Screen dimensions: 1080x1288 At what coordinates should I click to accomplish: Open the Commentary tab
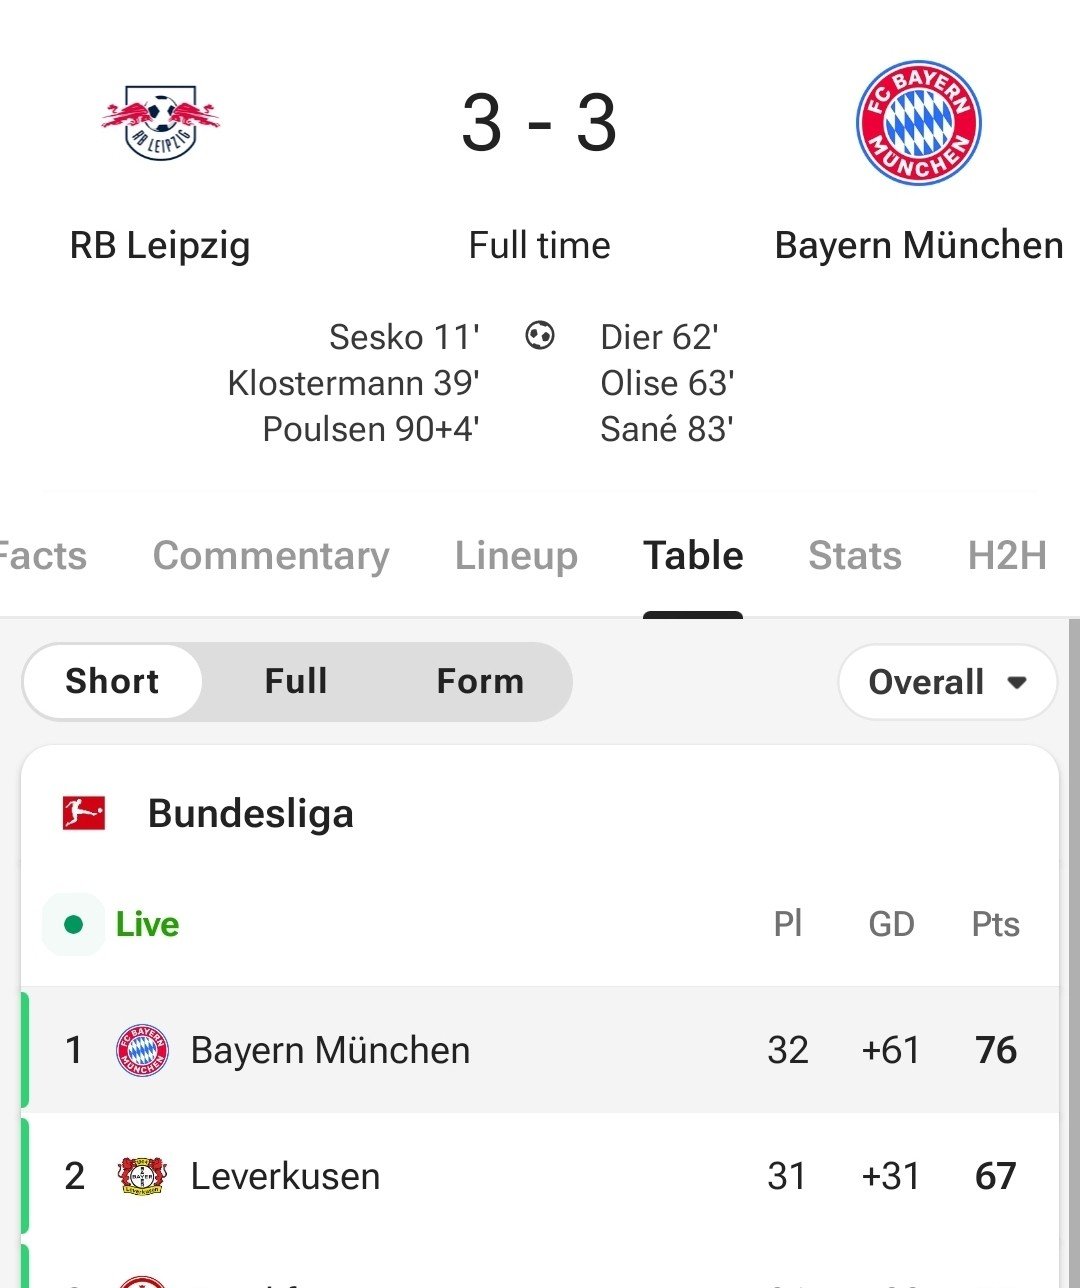click(271, 556)
